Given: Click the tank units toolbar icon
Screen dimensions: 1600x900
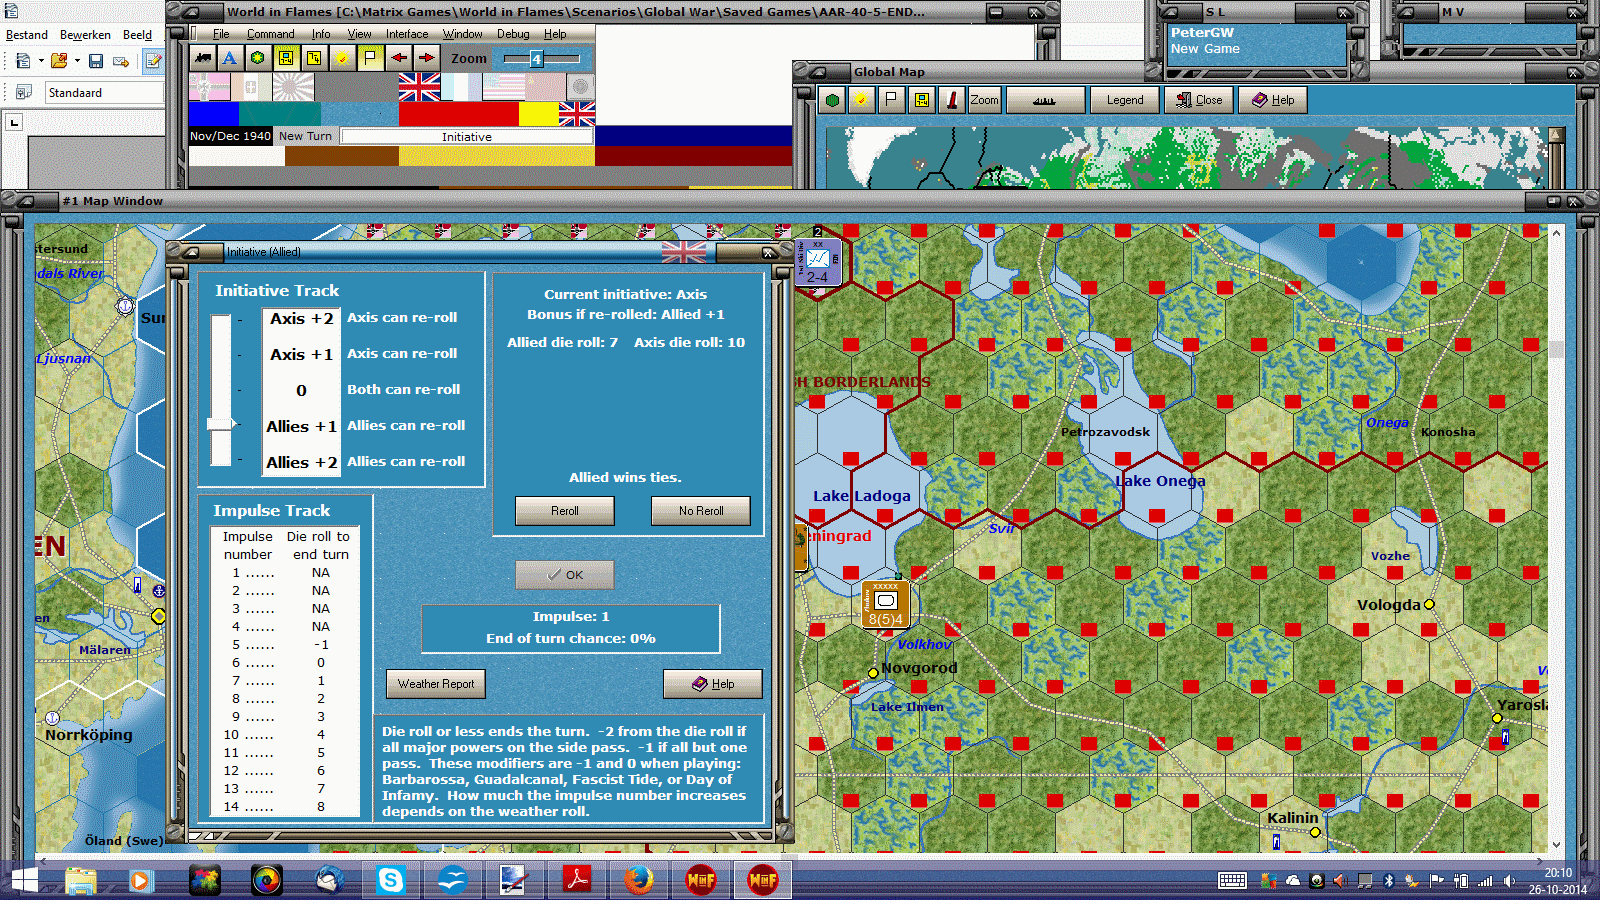Looking at the screenshot, I should coord(203,58).
